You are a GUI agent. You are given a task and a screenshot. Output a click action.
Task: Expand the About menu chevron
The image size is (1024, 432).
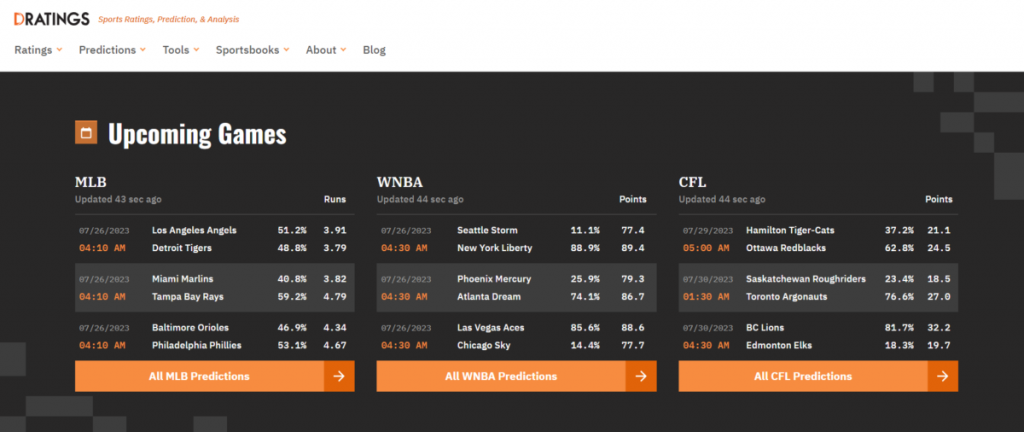pyautogui.click(x=343, y=50)
